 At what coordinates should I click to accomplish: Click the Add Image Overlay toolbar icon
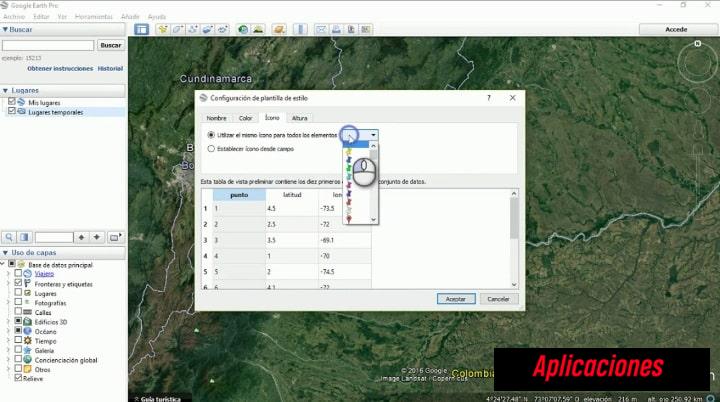208,29
